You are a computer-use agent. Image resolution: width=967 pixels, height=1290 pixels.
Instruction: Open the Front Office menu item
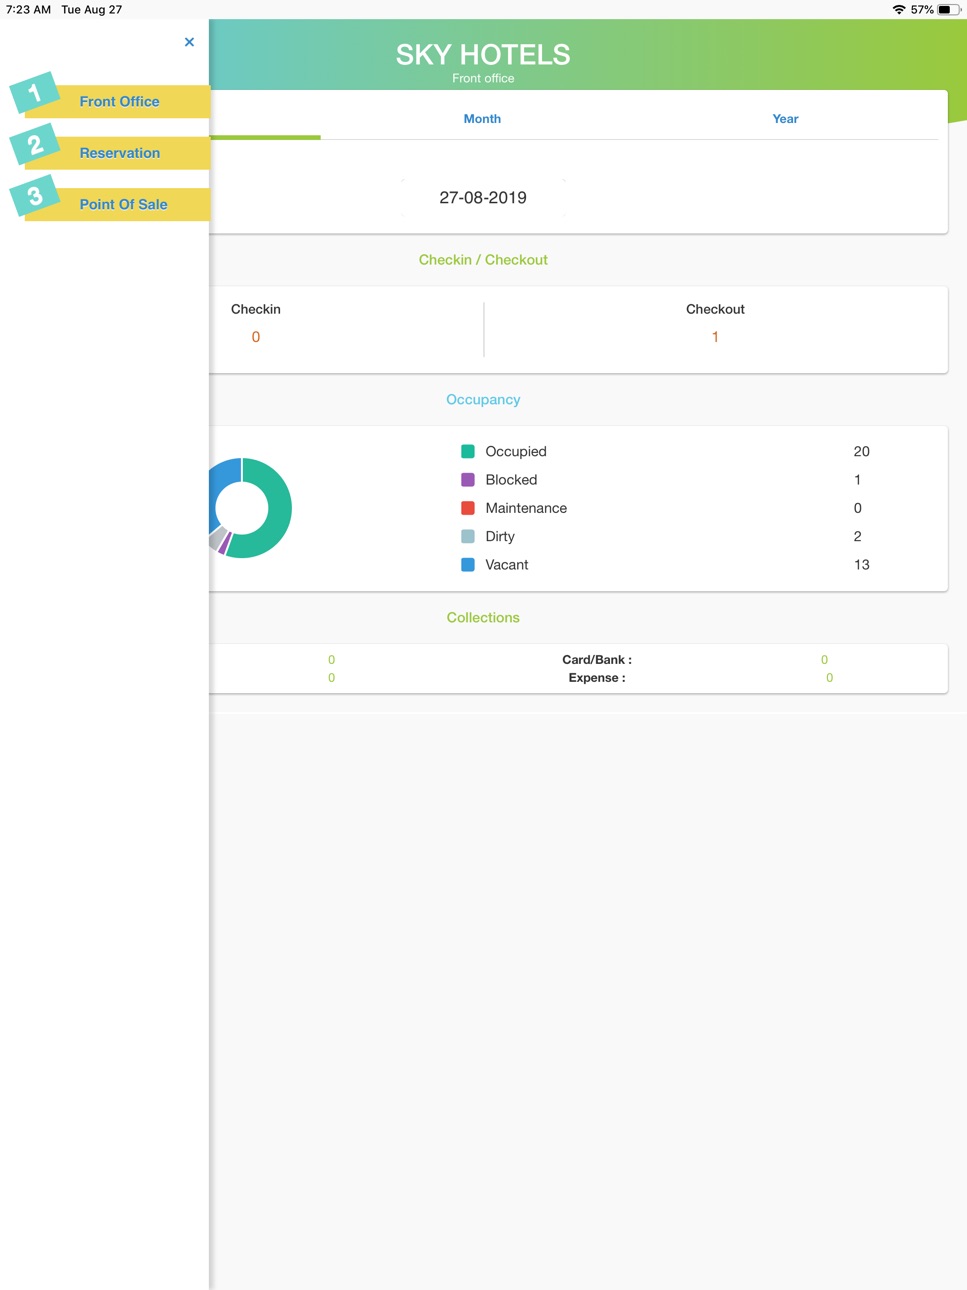(x=119, y=101)
